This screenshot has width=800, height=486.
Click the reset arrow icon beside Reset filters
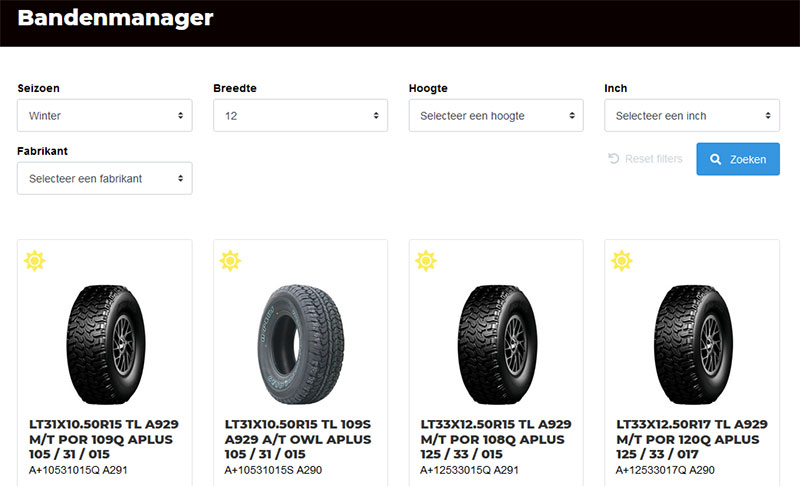pos(614,159)
